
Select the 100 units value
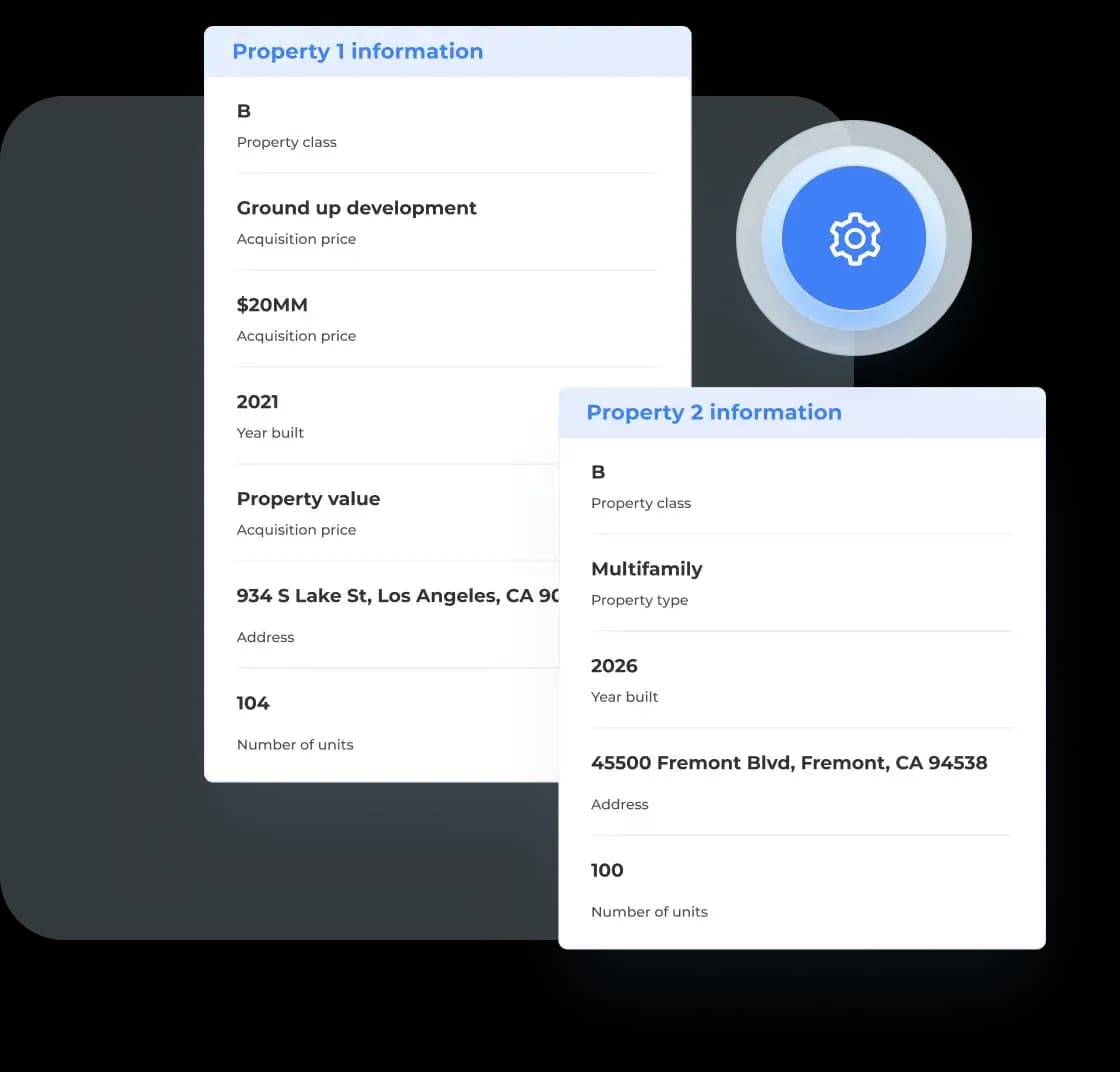(x=607, y=870)
